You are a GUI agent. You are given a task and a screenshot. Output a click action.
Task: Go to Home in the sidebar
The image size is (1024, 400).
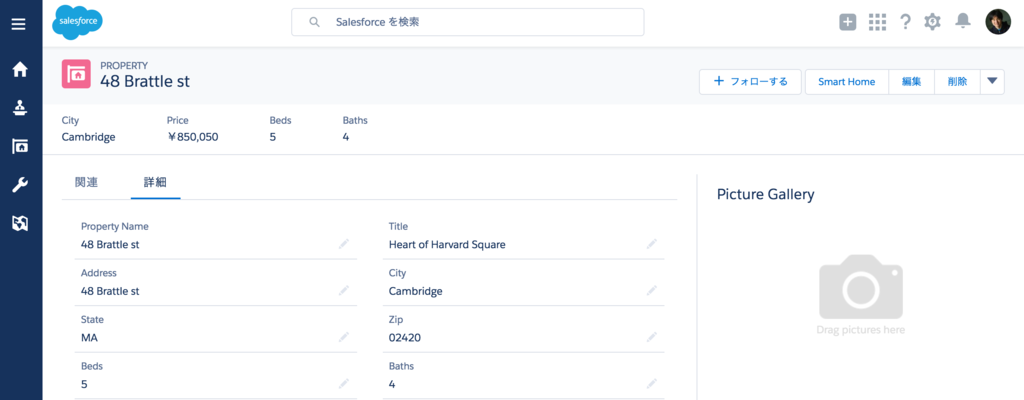19,70
